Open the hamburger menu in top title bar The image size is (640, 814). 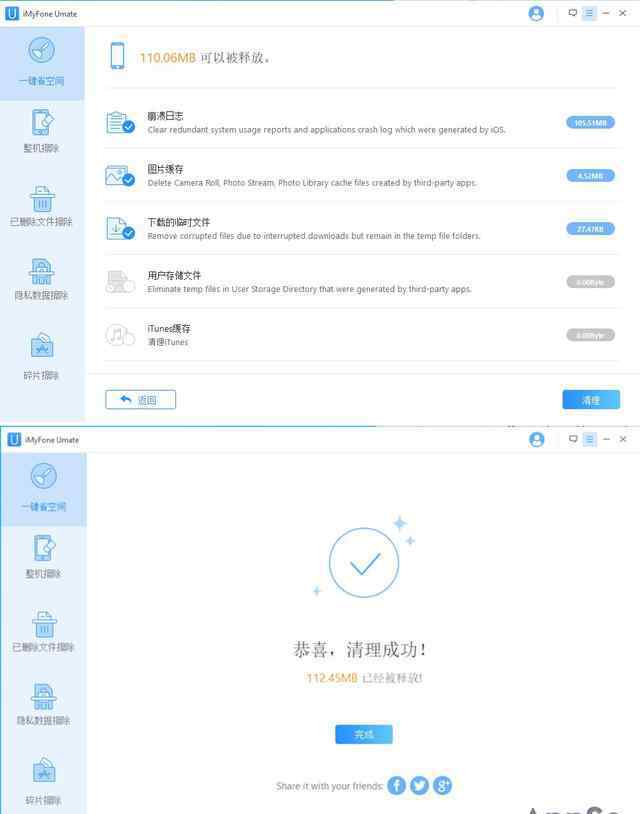pos(589,13)
